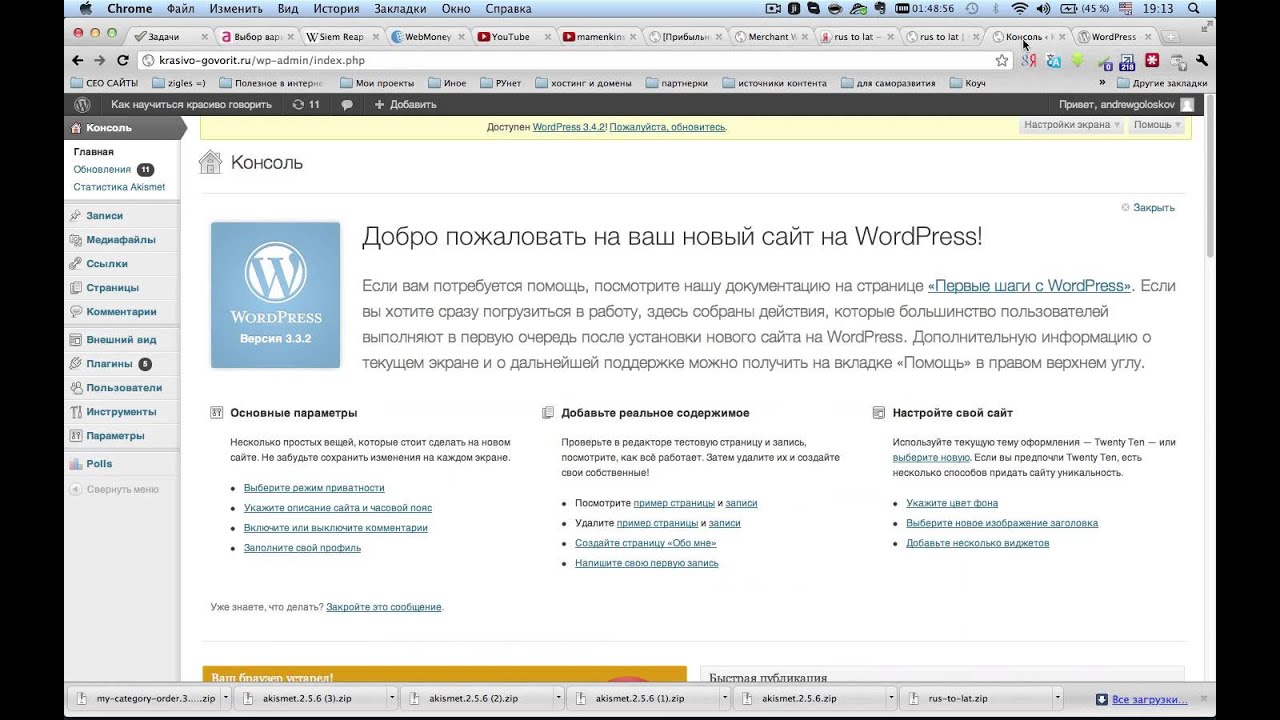Click the Wi-Fi icon in menu bar
The height and width of the screenshot is (720, 1280).
(1020, 9)
